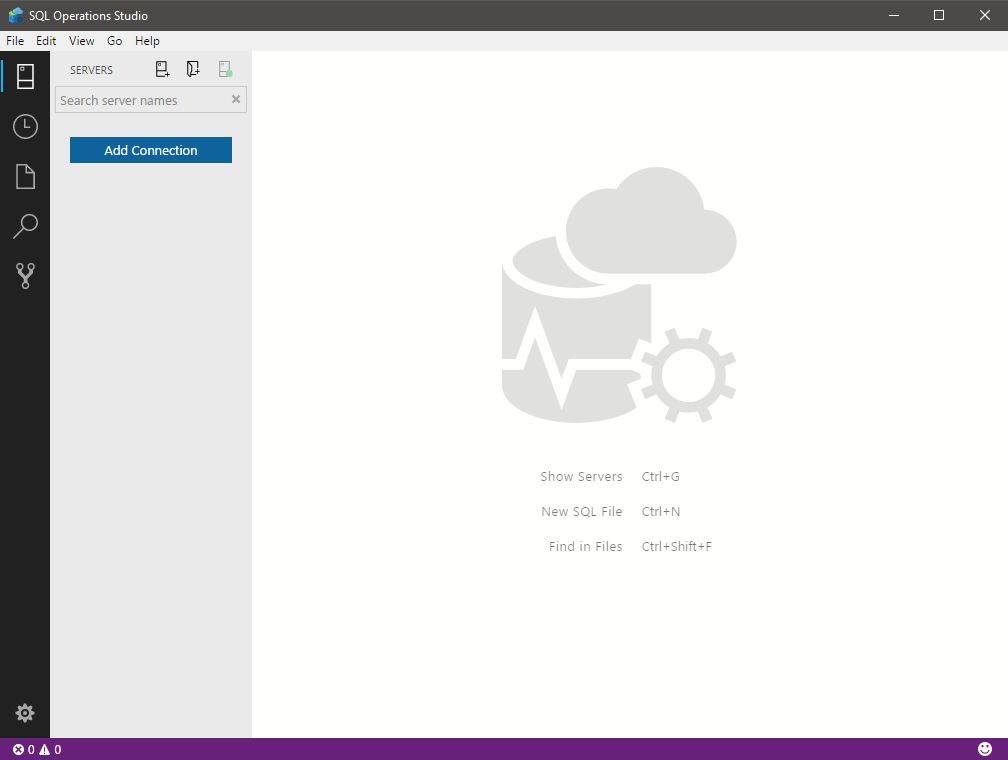Viewport: 1008px width, 760px height.
Task: Click the errors count in status bar
Action: point(24,750)
